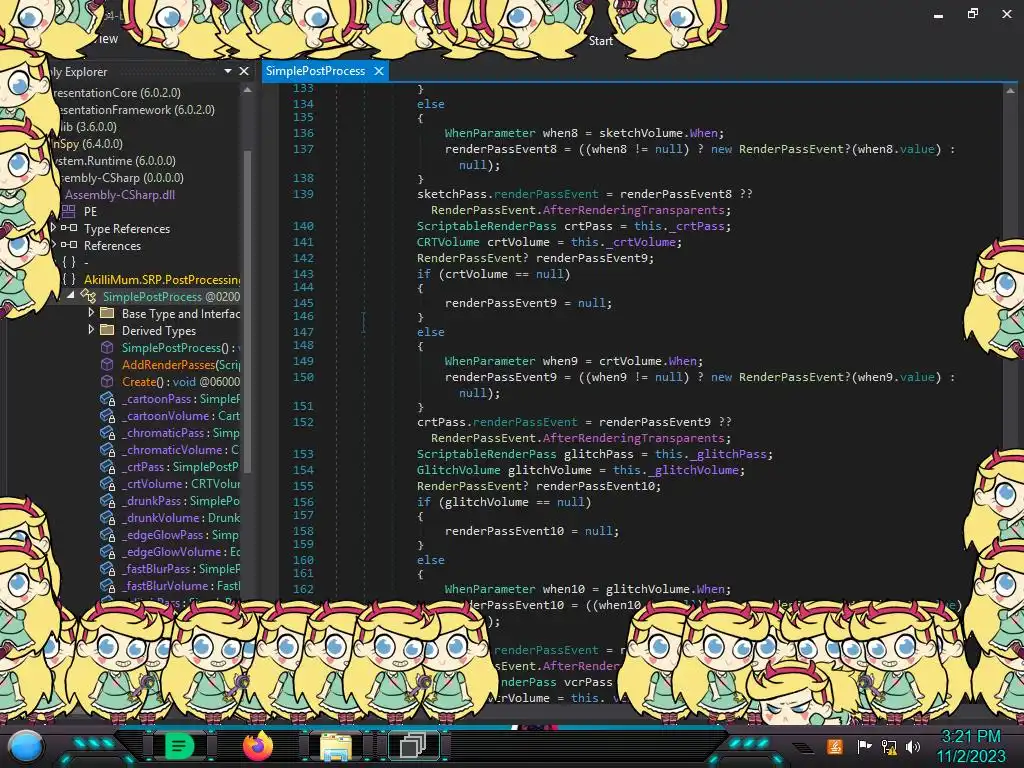Select the _cartoonPass field

tap(181, 399)
